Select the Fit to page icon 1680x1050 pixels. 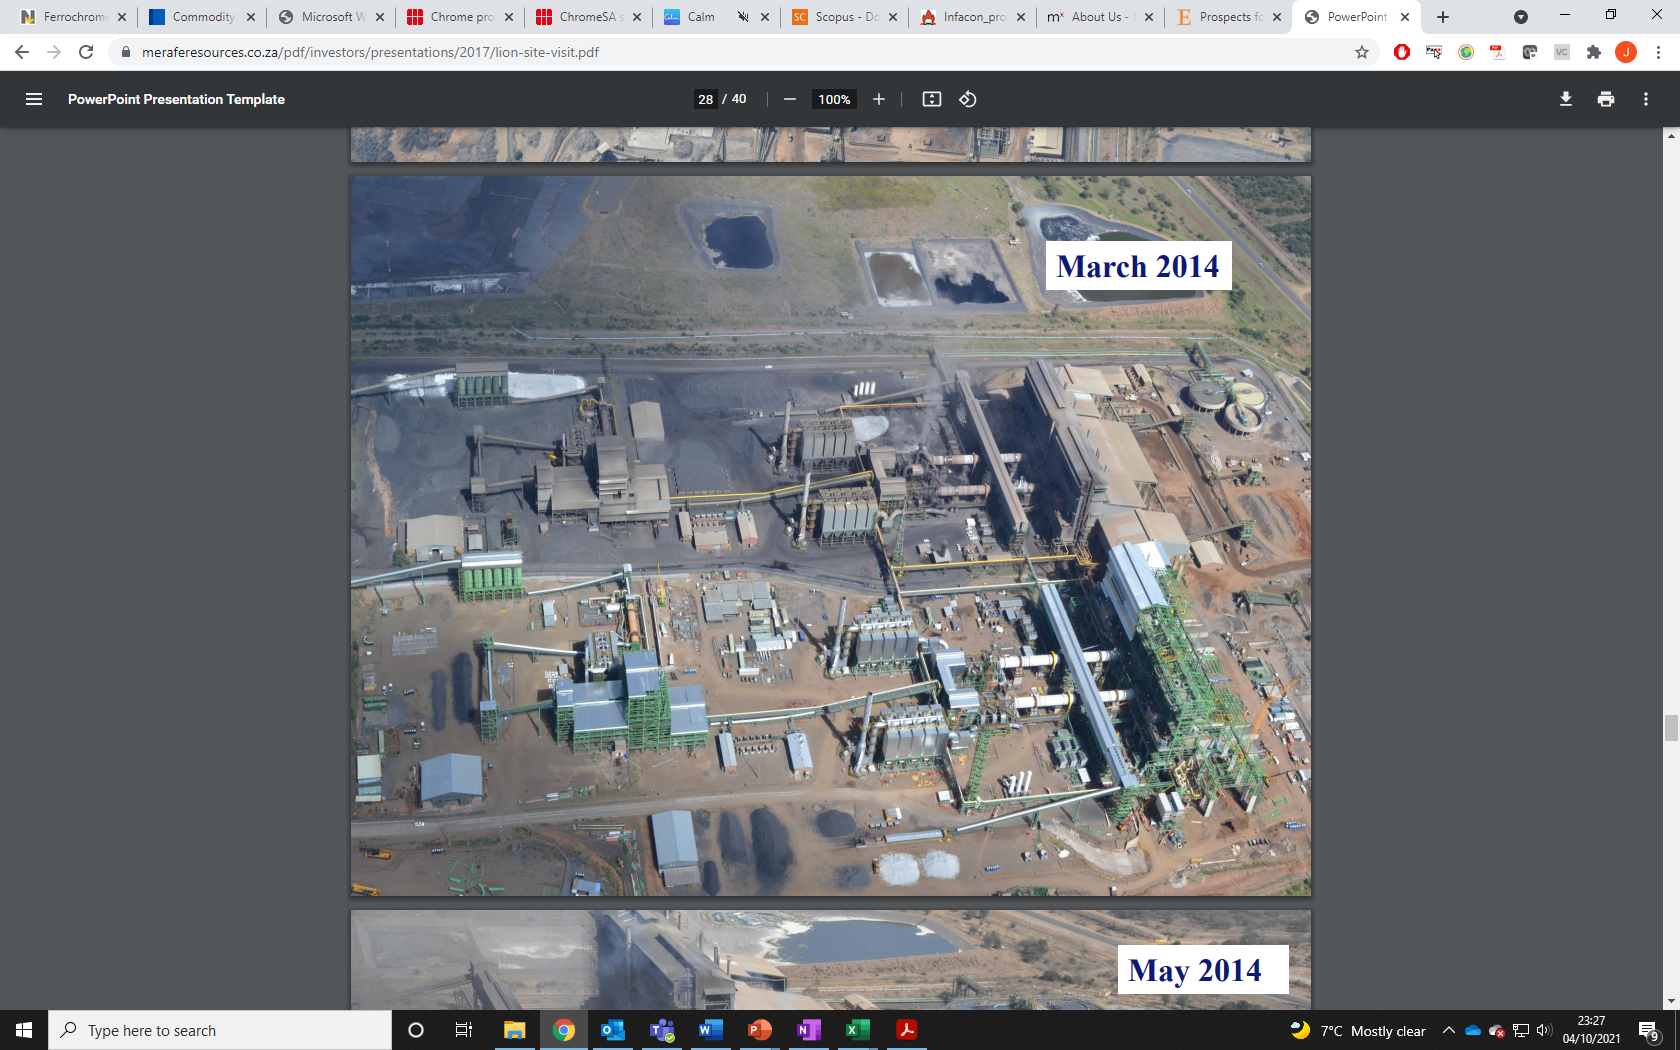pos(931,99)
